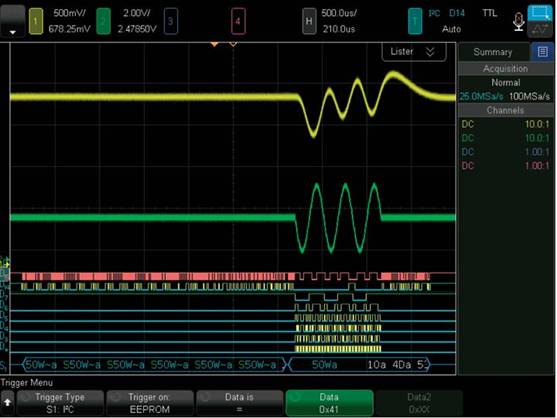This screenshot has height=418, width=557.
Task: Select the zoom box tool icon
Action: (540, 13)
